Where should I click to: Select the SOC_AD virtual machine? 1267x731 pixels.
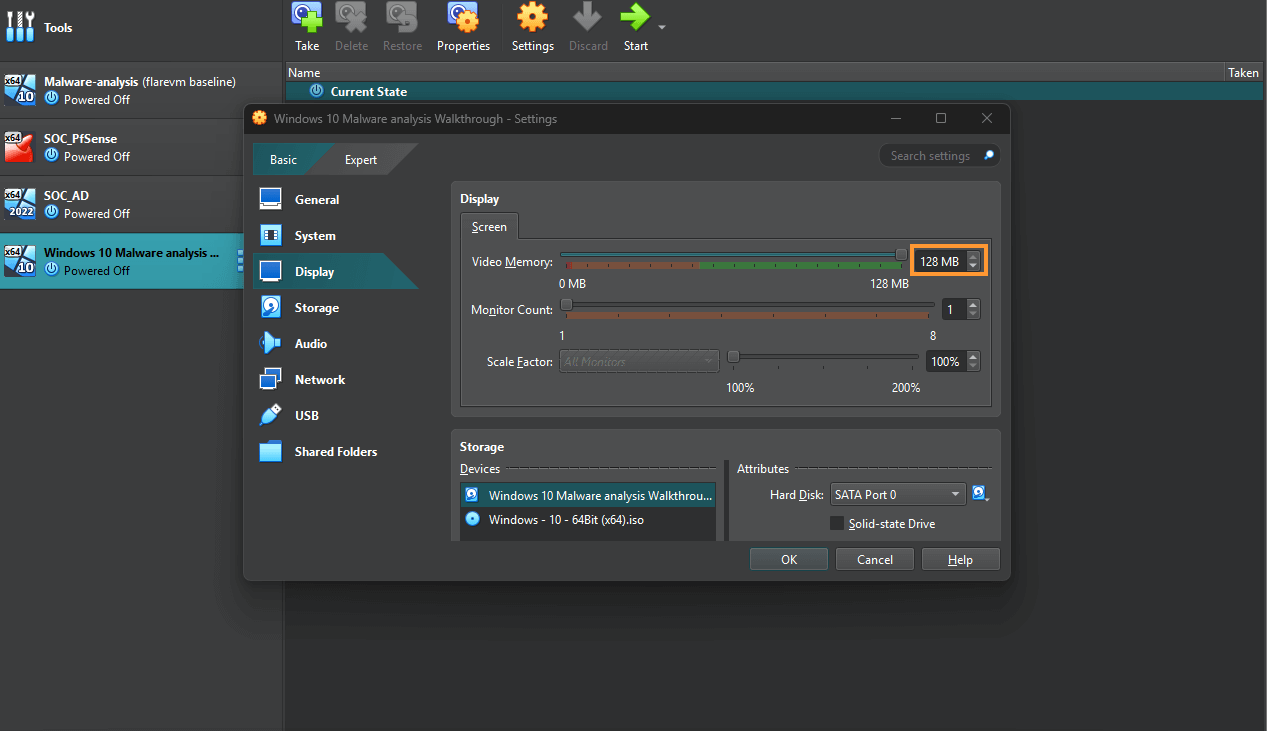[x=141, y=204]
